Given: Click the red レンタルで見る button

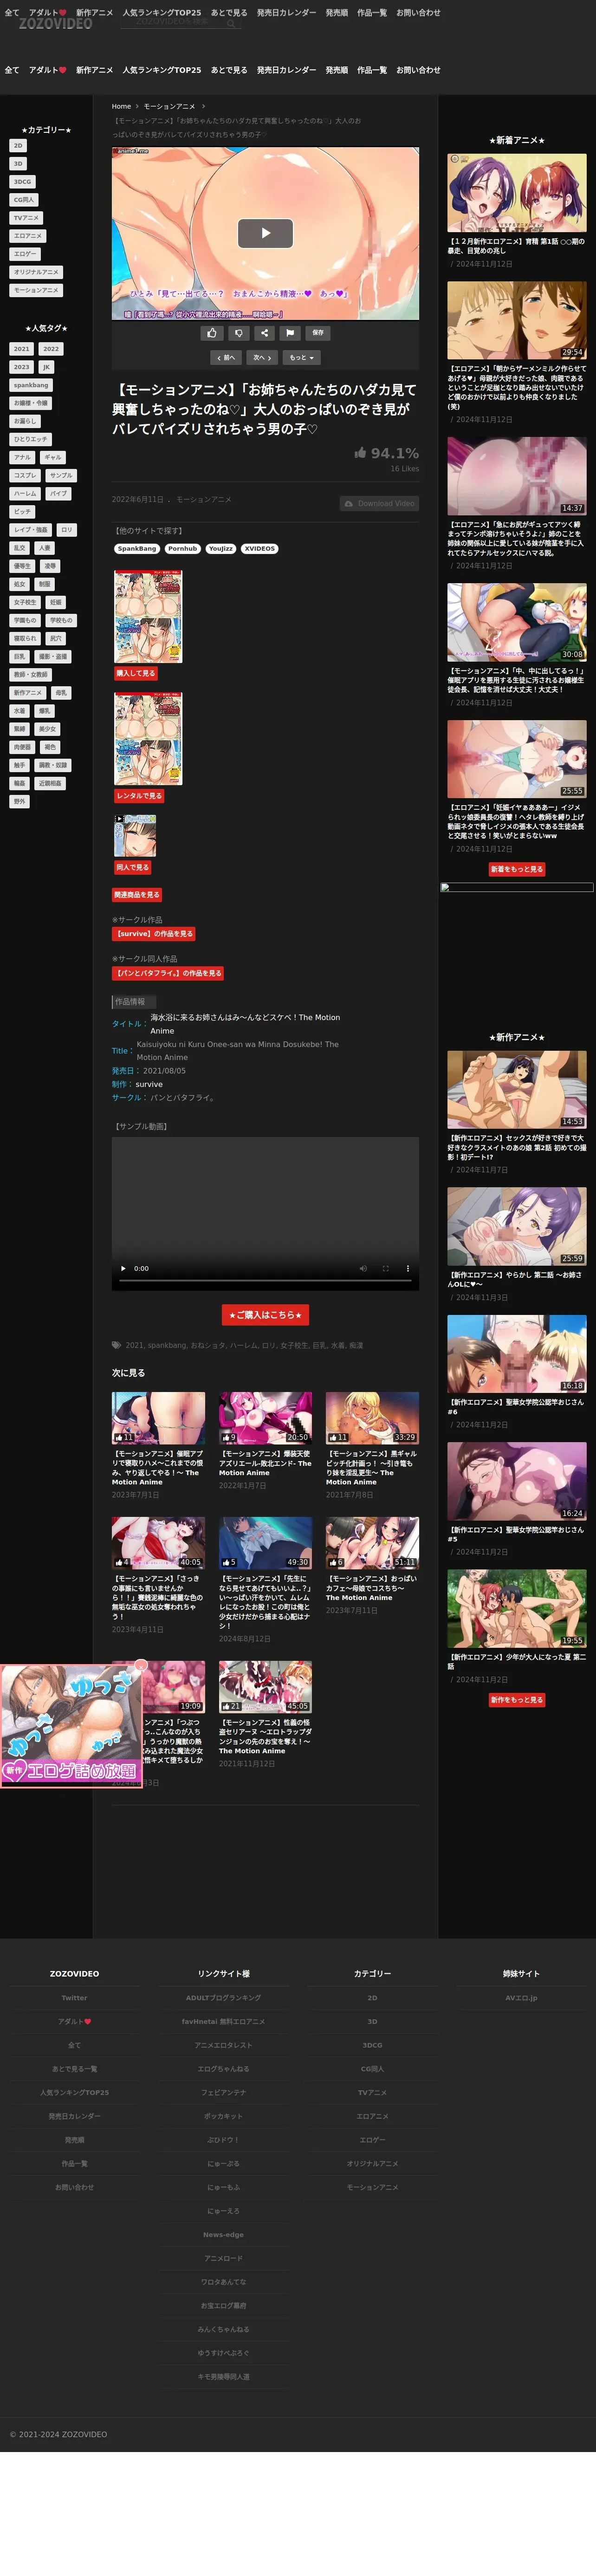Looking at the screenshot, I should 139,795.
